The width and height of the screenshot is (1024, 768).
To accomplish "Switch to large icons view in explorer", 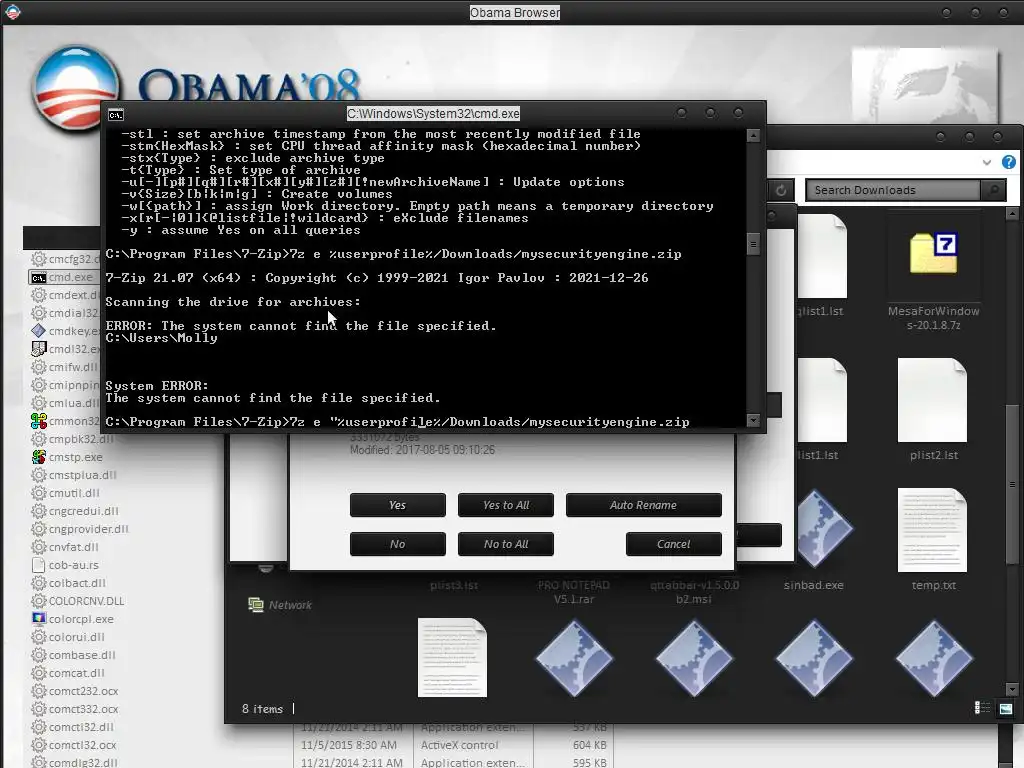I will [1006, 708].
